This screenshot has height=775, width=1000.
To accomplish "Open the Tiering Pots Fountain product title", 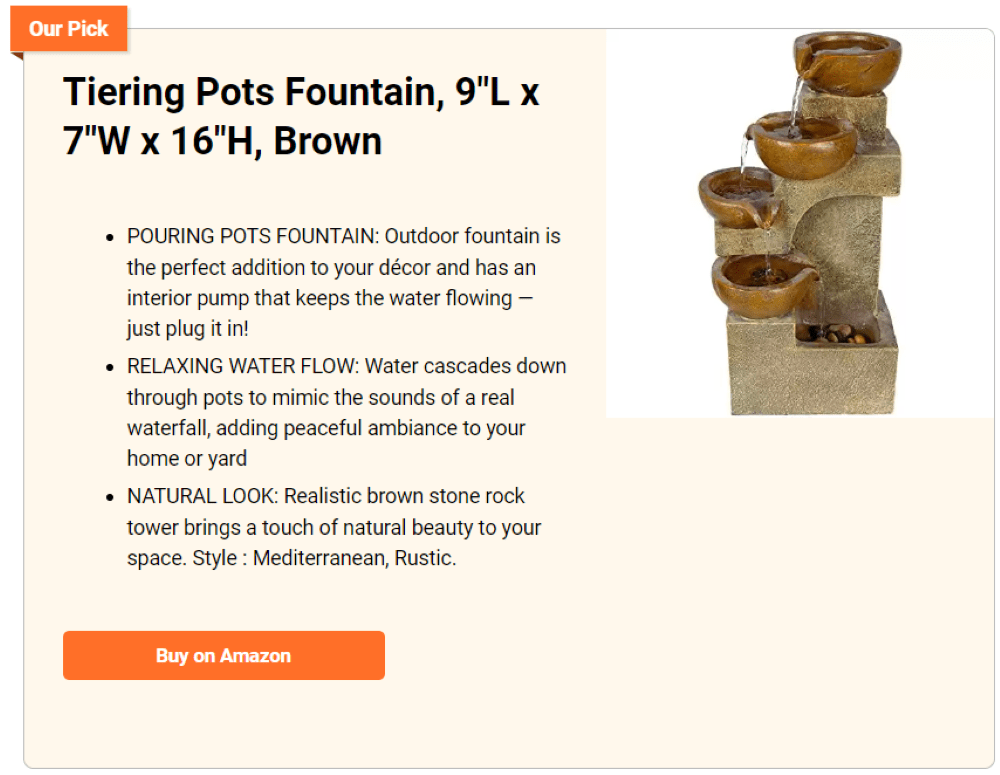I will pos(301,116).
